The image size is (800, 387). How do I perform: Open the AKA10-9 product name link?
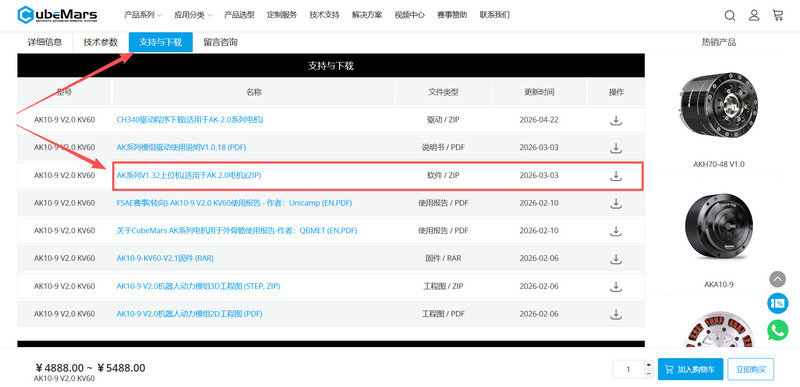[x=718, y=284]
